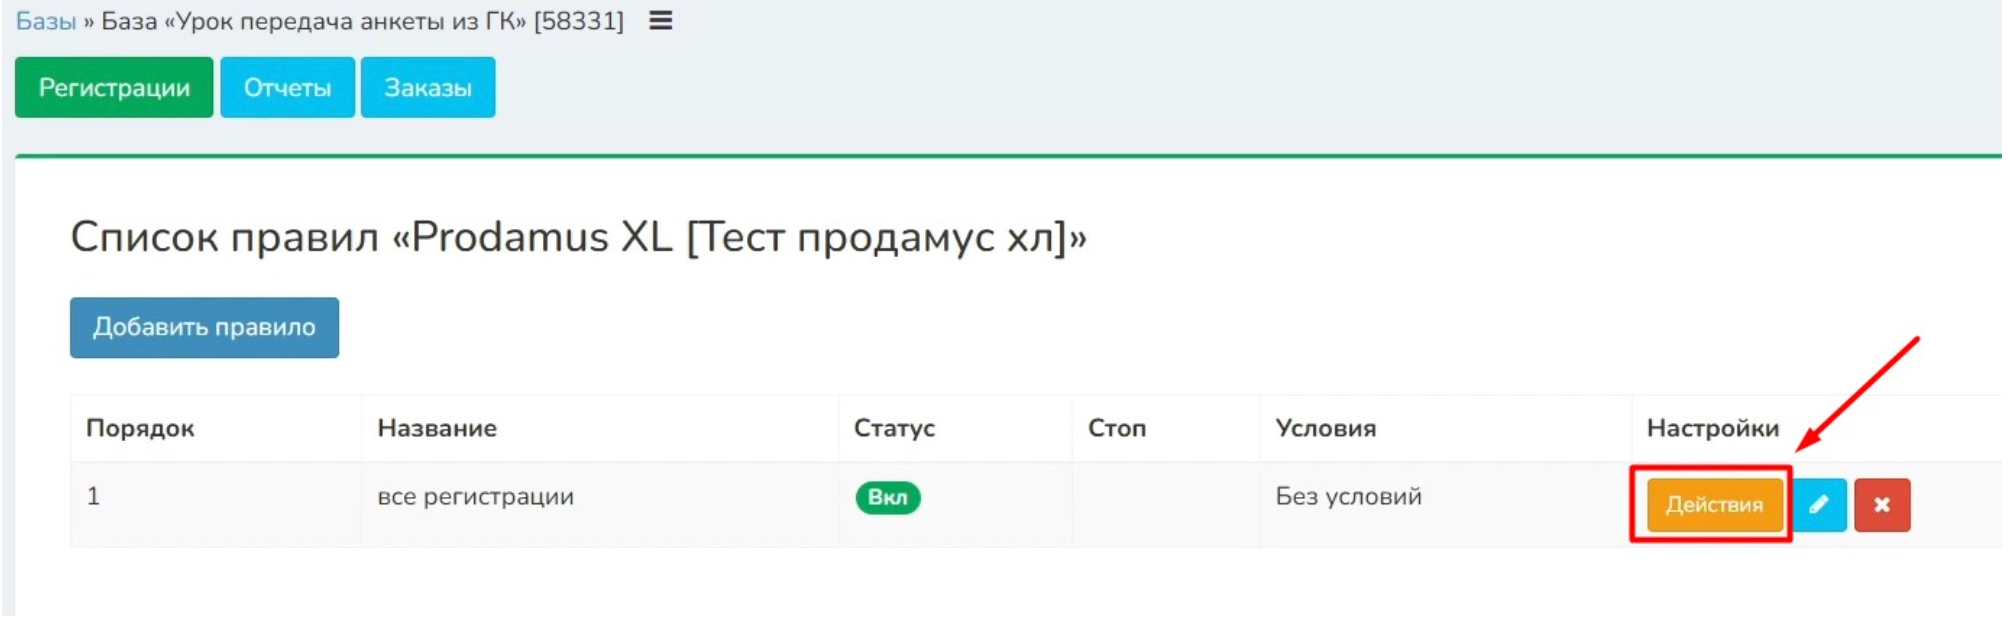Click the «Настройки» column header
Viewport: 2008px width, 636px height.
[x=1712, y=429]
